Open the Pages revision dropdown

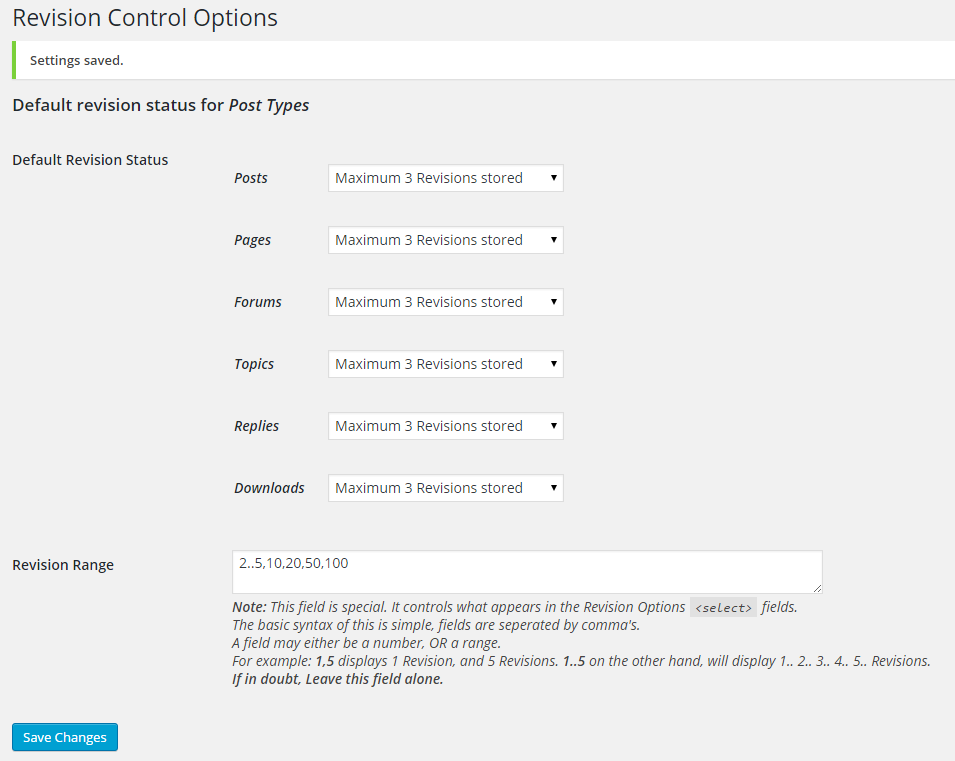pos(446,240)
